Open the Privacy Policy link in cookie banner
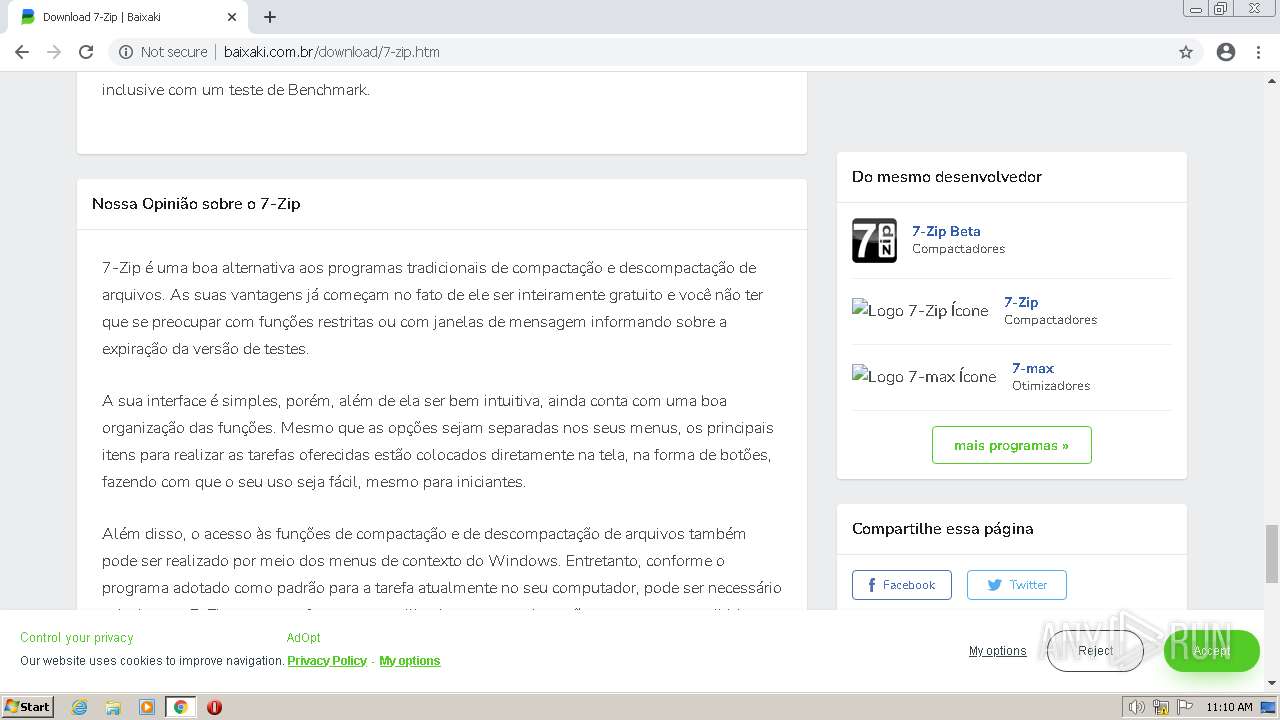The height and width of the screenshot is (720, 1280). click(x=327, y=661)
